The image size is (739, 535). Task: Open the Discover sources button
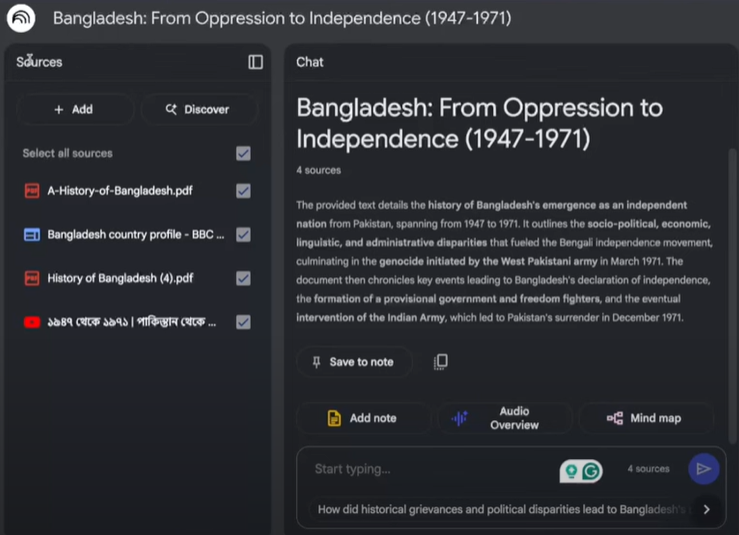(199, 109)
